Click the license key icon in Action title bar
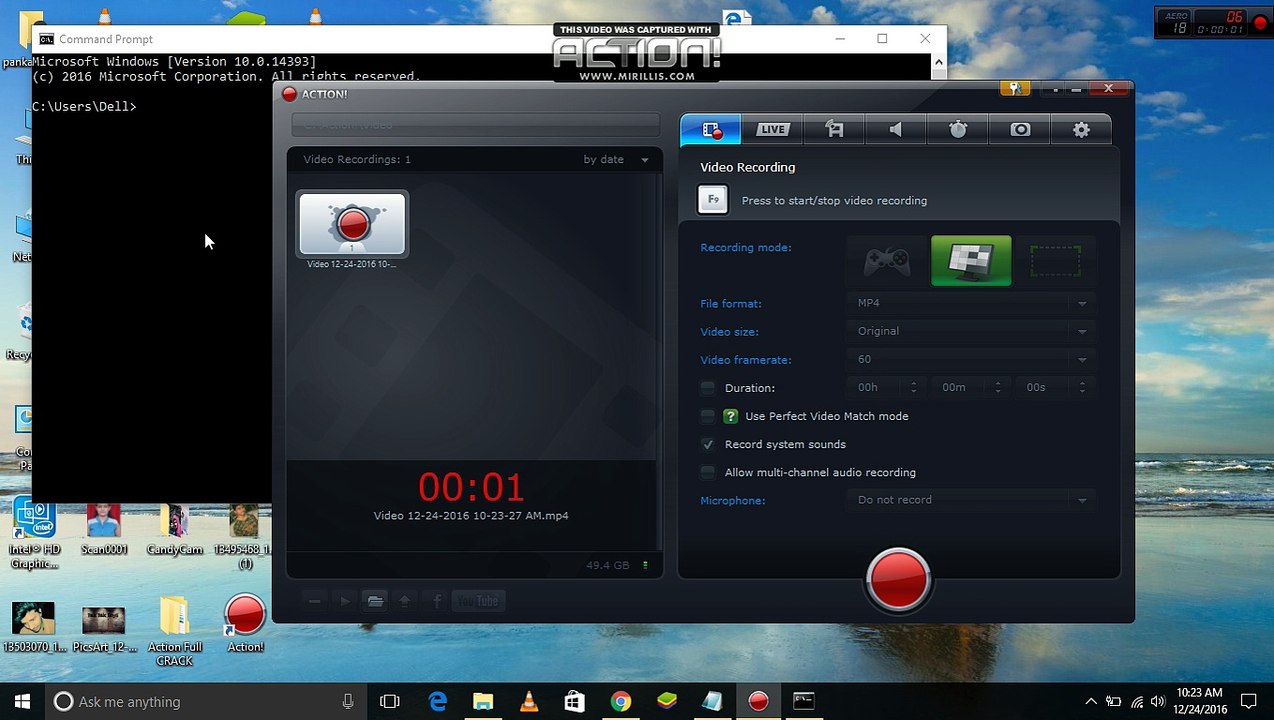The image size is (1274, 720). tap(1014, 89)
